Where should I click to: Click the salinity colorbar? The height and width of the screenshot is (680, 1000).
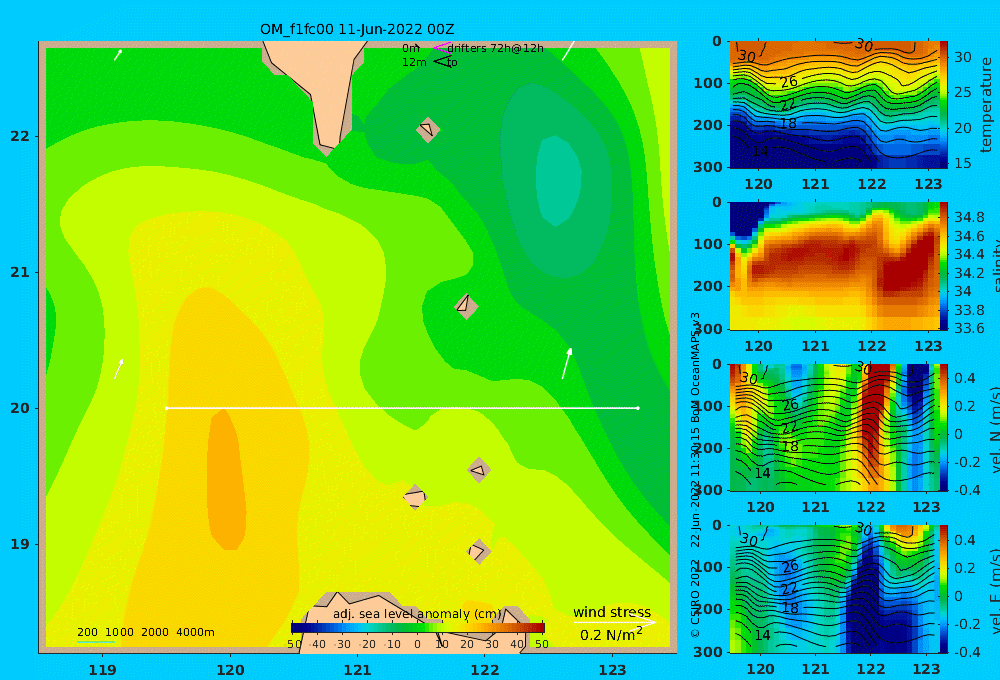point(944,266)
